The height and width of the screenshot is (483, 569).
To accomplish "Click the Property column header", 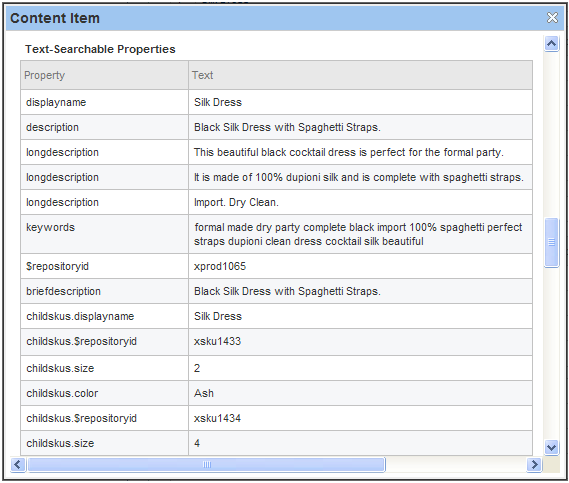I will tap(105, 75).
